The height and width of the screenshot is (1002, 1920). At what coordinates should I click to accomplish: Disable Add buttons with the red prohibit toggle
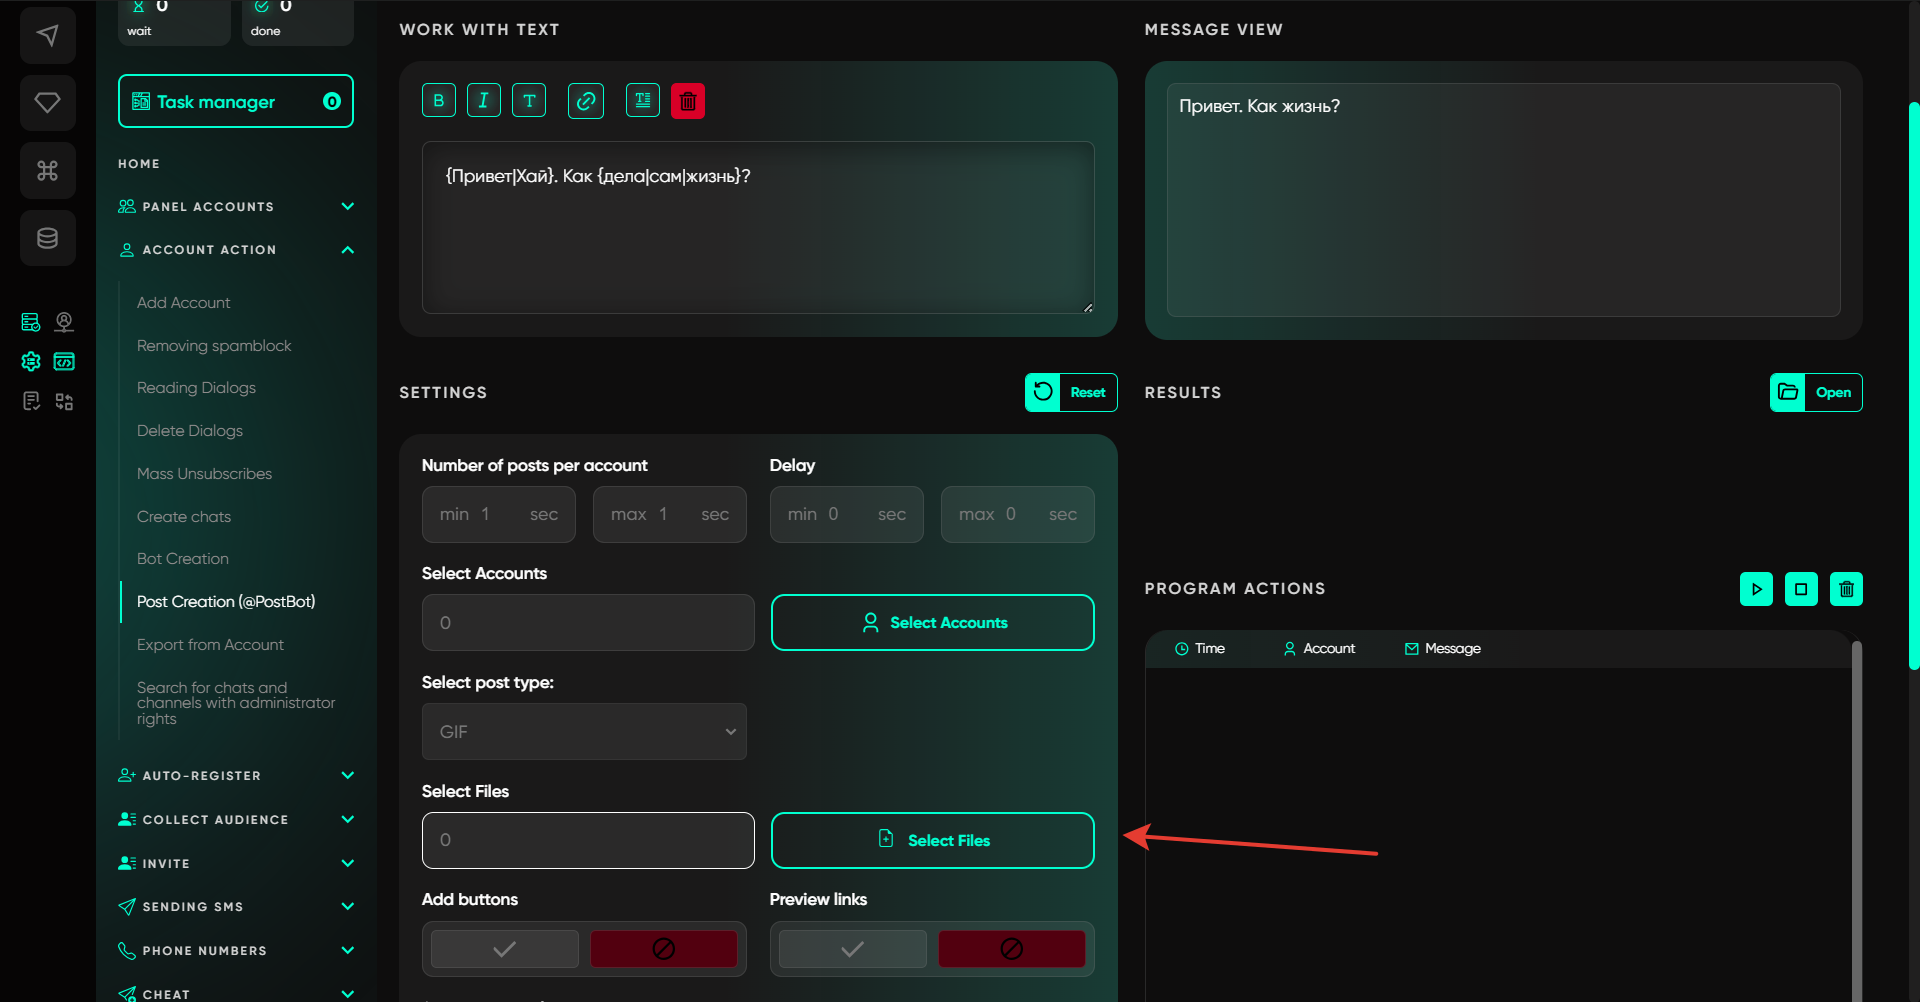(663, 949)
